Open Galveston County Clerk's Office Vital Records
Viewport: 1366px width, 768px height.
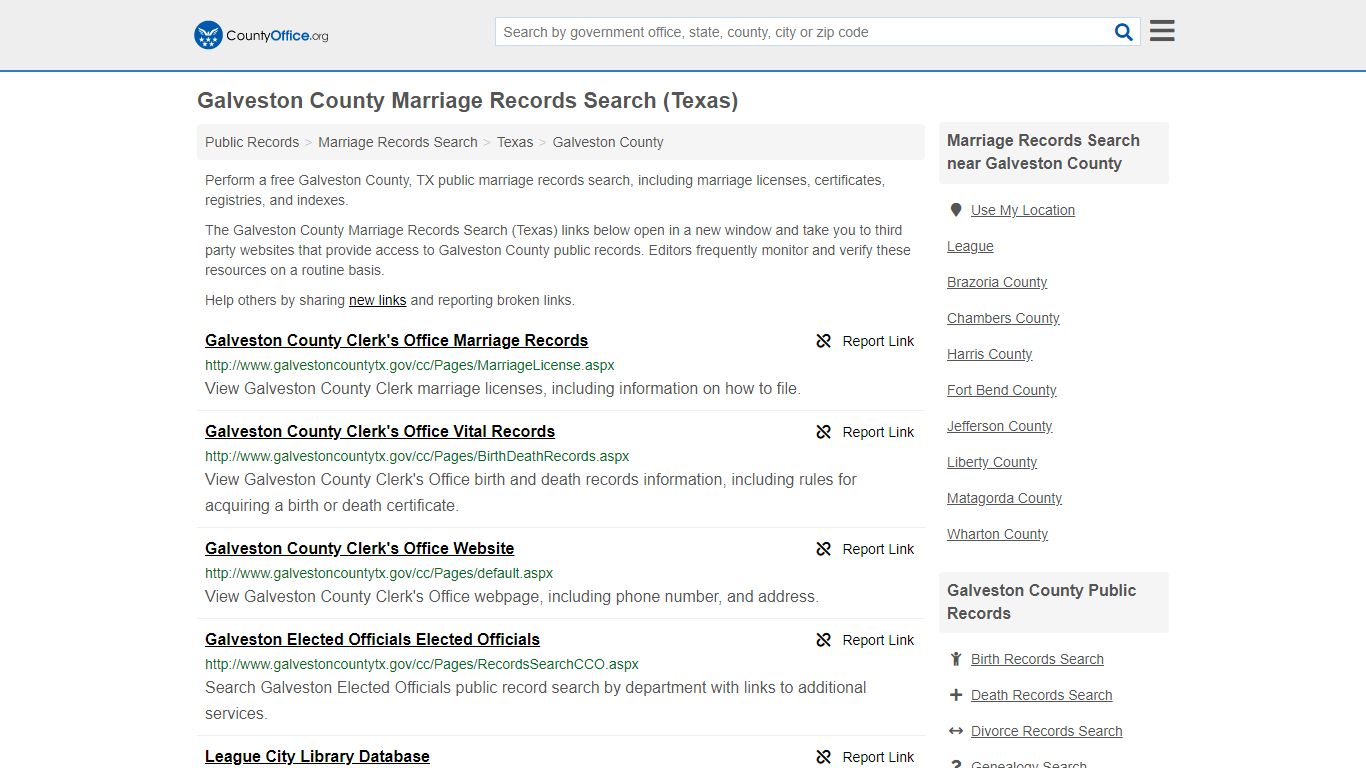pos(380,431)
